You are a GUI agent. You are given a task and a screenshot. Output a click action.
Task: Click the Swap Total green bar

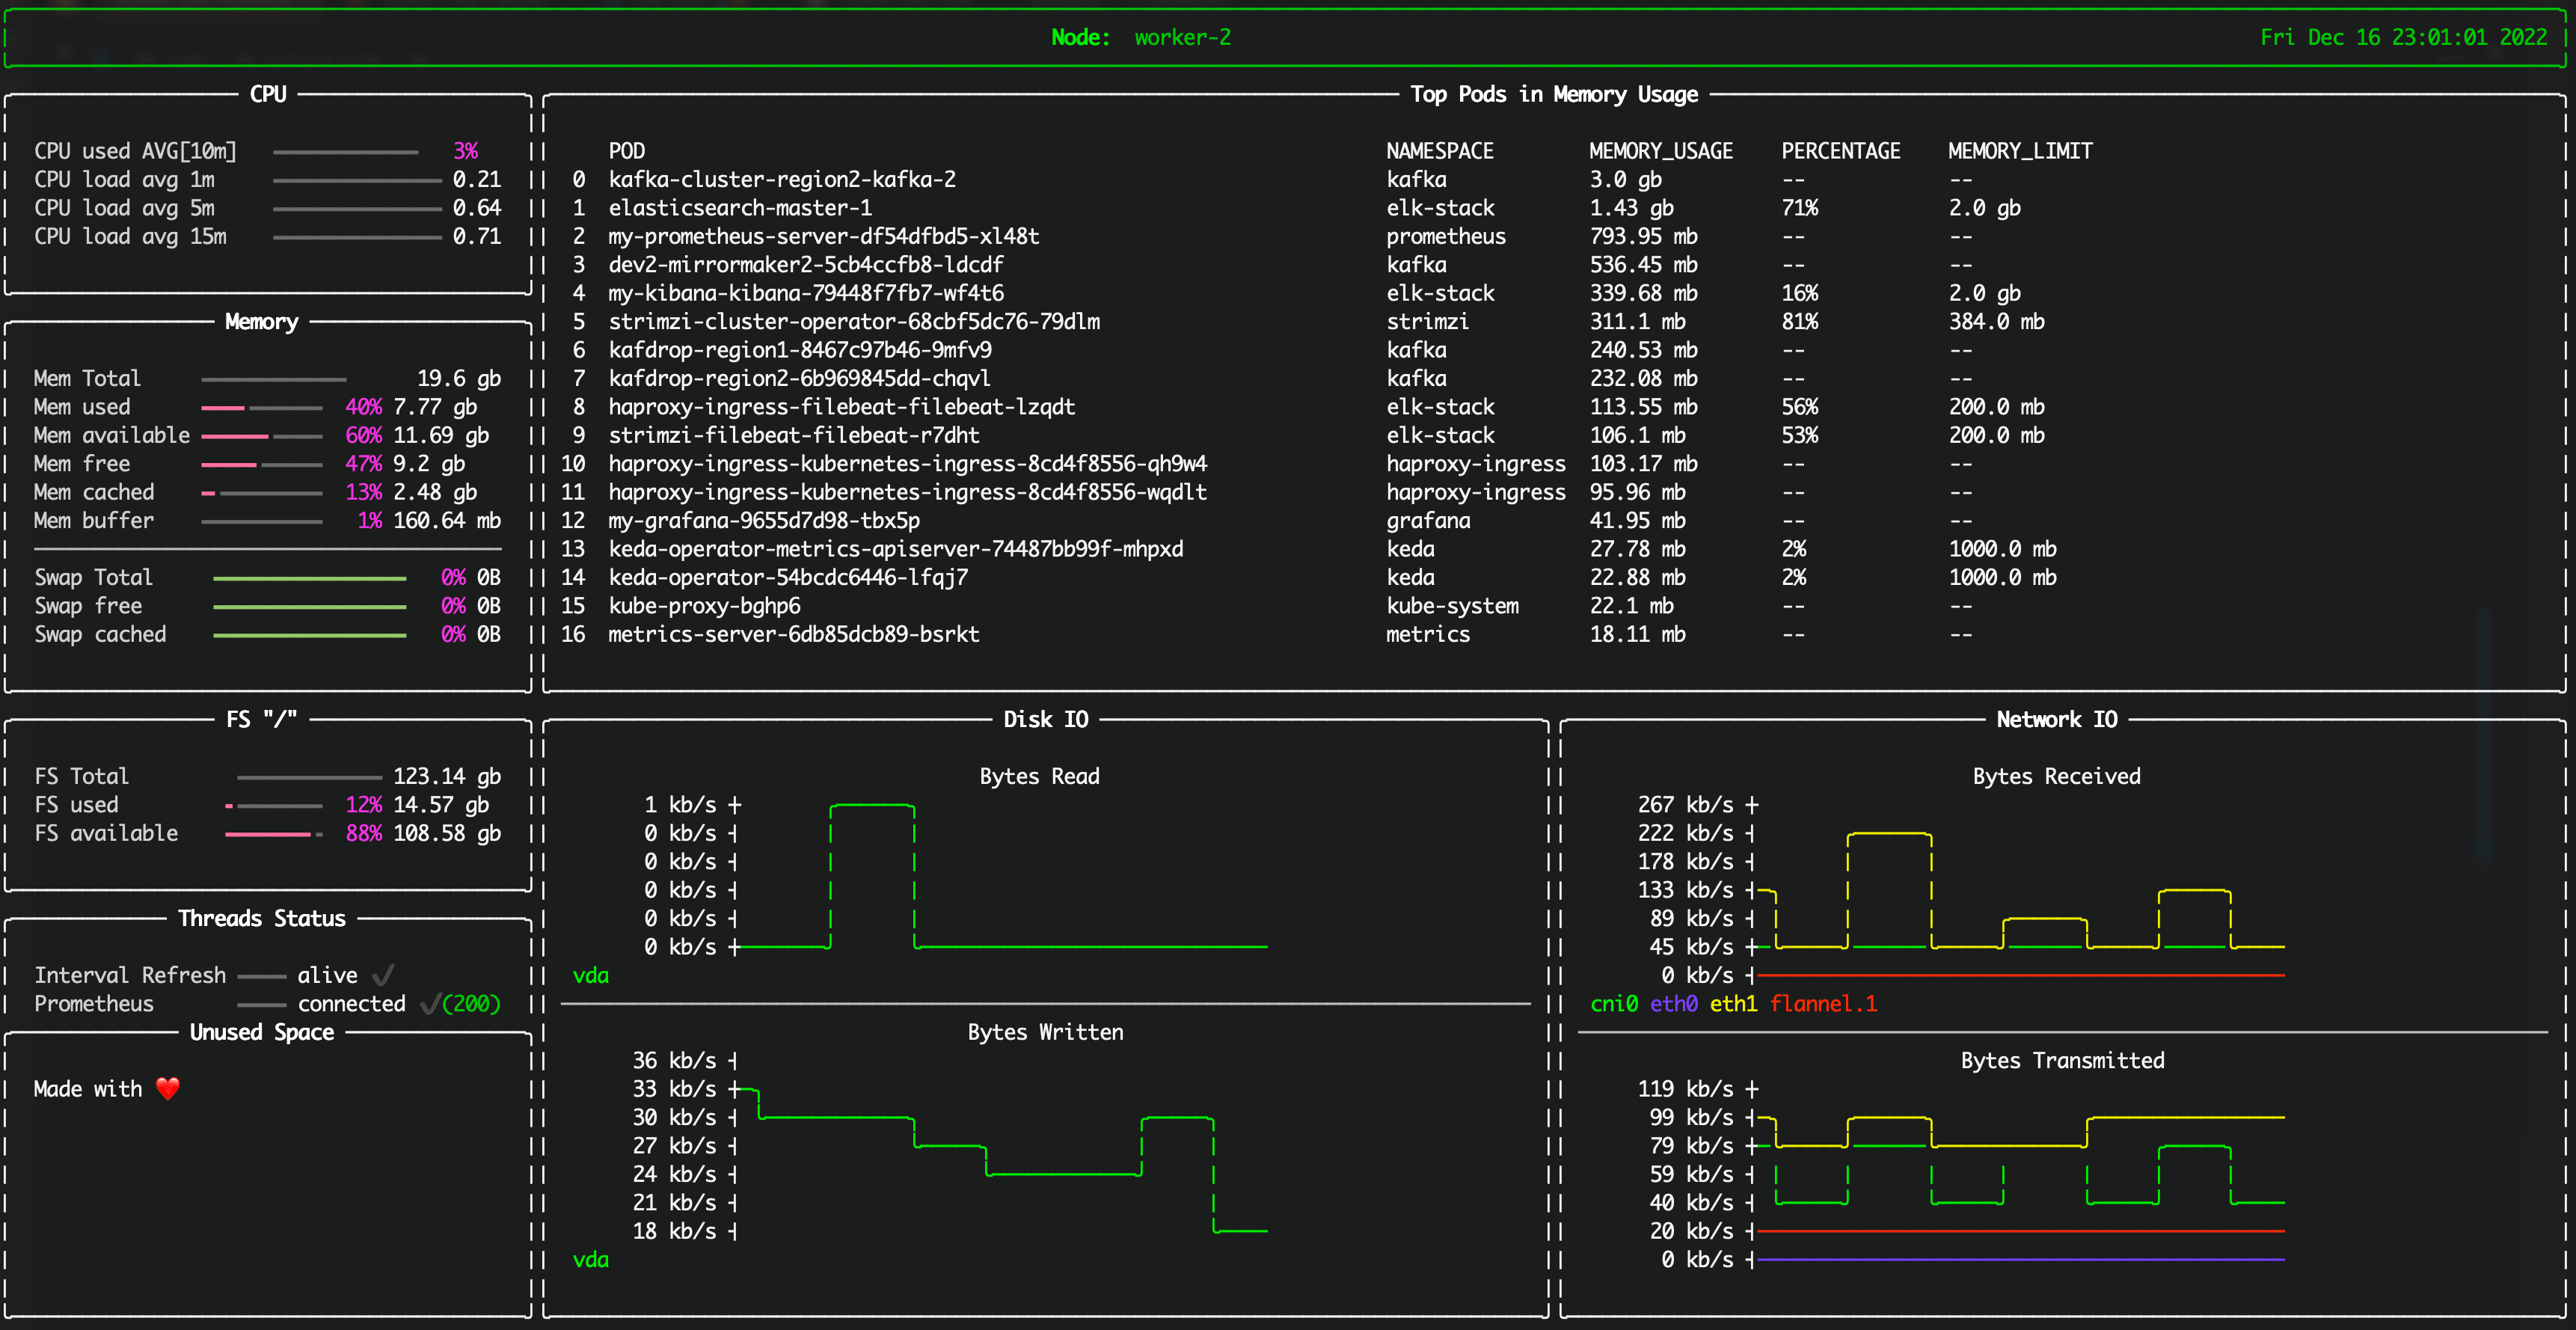pos(309,579)
